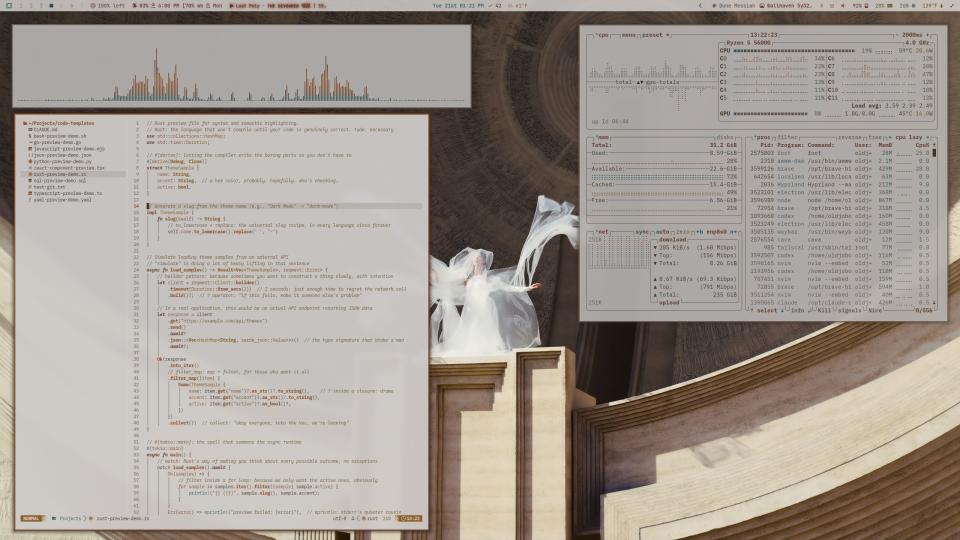This screenshot has height=540, width=960.
Task: Increase update interval with plus beside 2000ms
Action: point(928,35)
